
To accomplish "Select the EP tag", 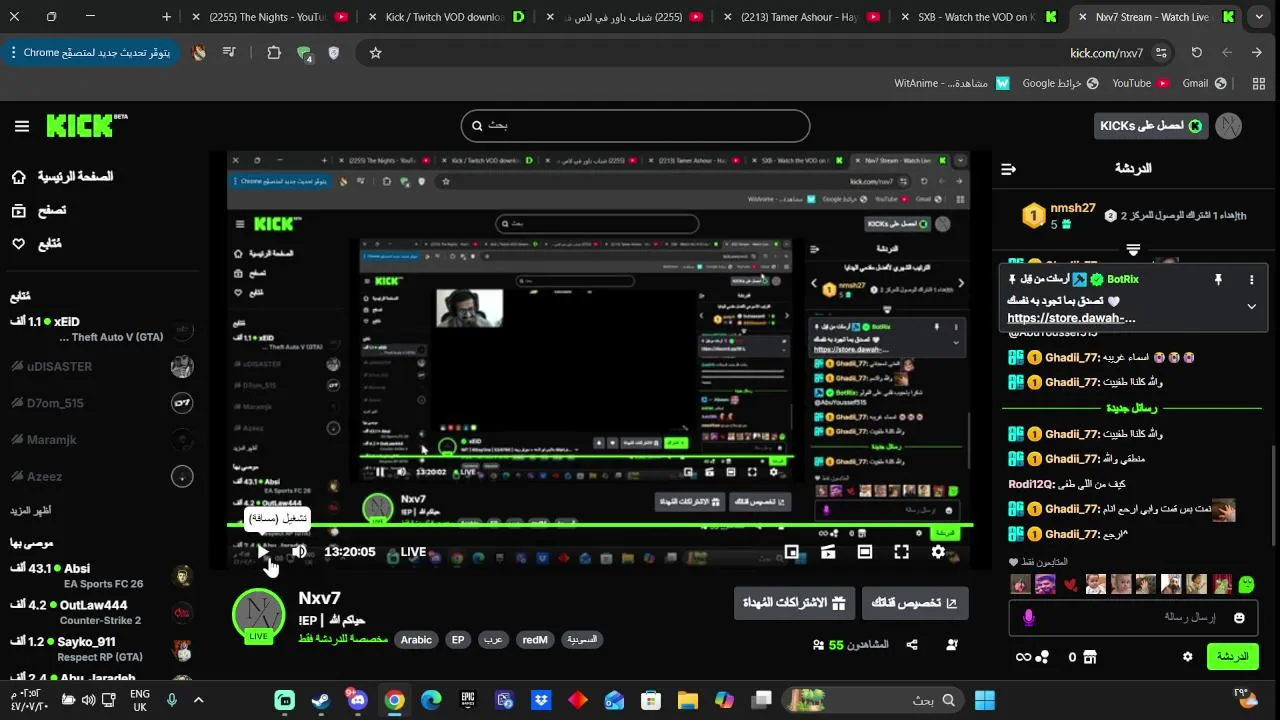I will (x=458, y=640).
